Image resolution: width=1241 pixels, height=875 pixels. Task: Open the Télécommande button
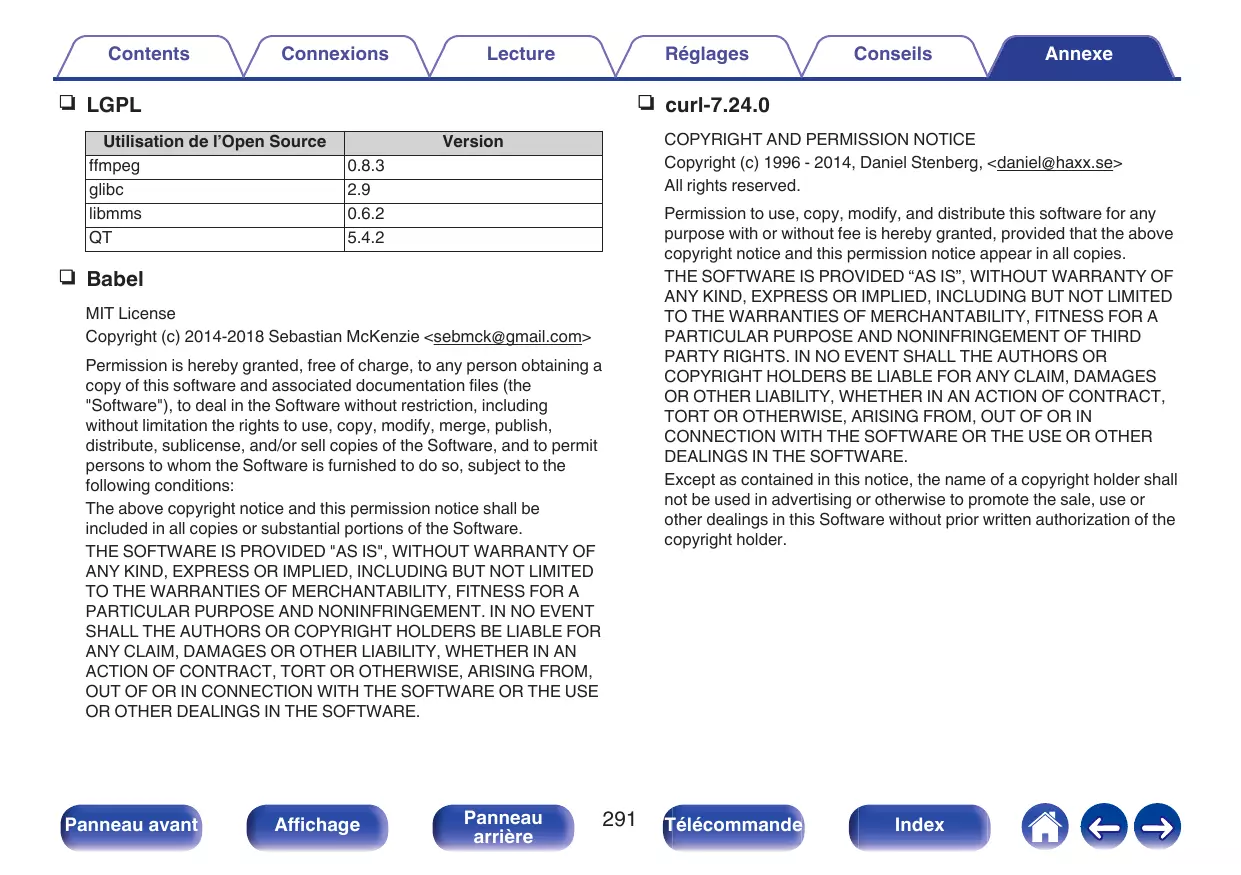click(733, 826)
